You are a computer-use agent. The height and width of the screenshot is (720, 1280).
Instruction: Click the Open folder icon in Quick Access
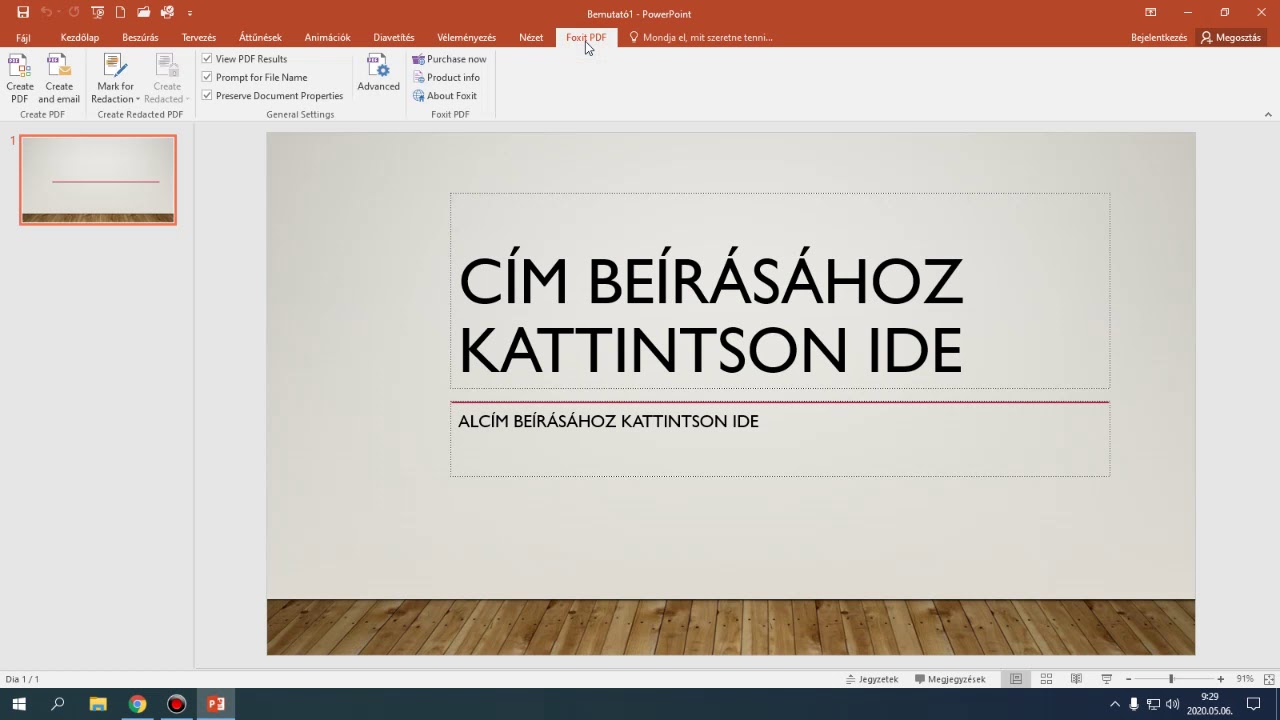pyautogui.click(x=144, y=13)
